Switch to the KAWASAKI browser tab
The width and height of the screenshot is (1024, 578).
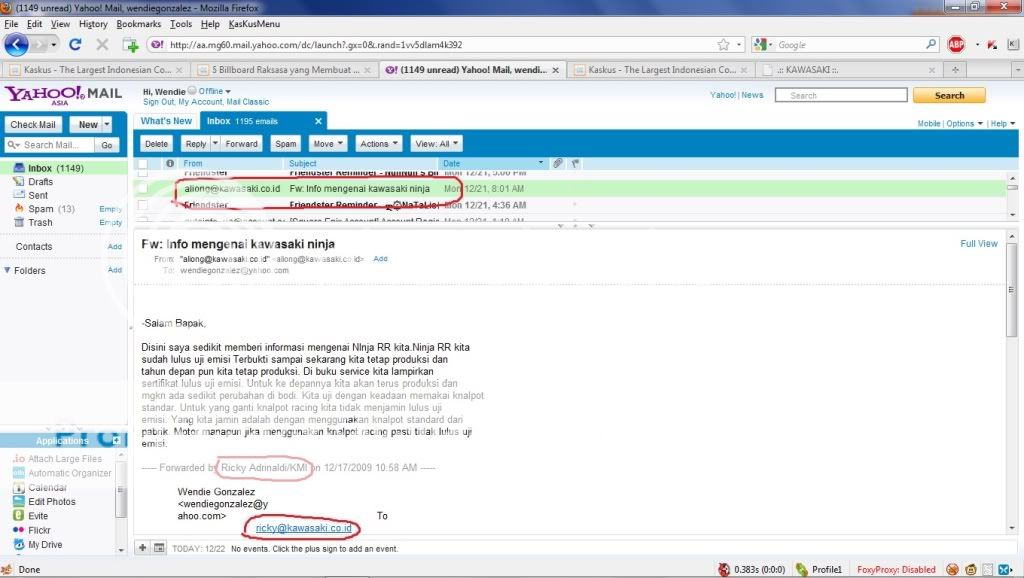point(848,70)
